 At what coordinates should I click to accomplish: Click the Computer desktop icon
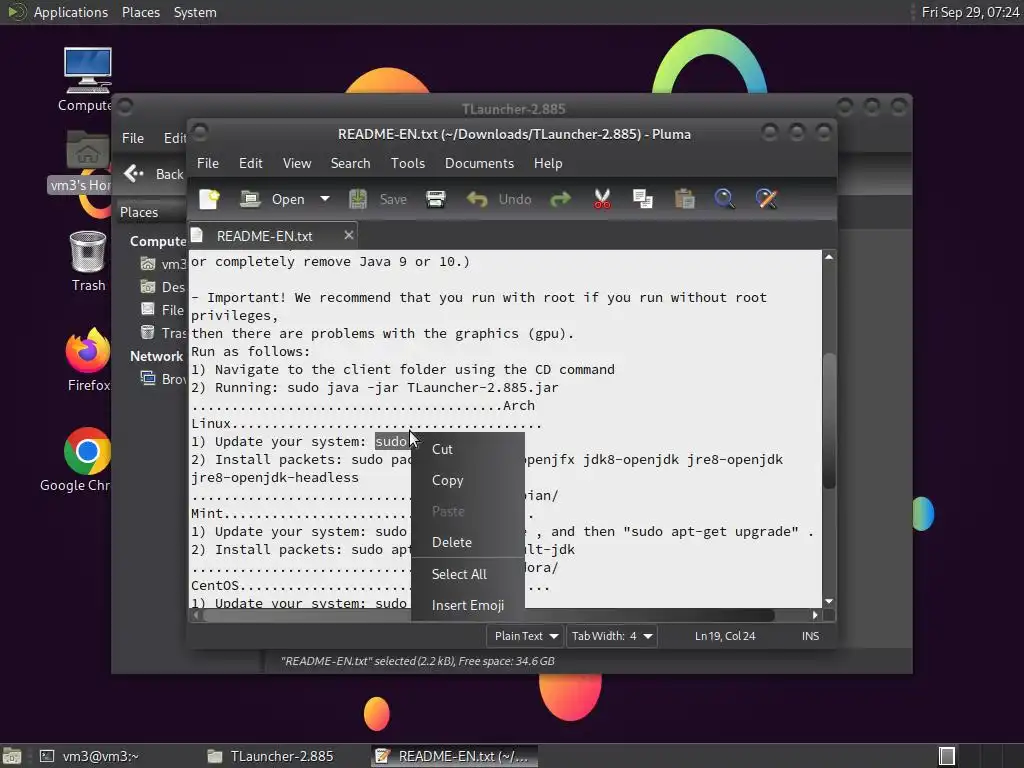pyautogui.click(x=87, y=71)
